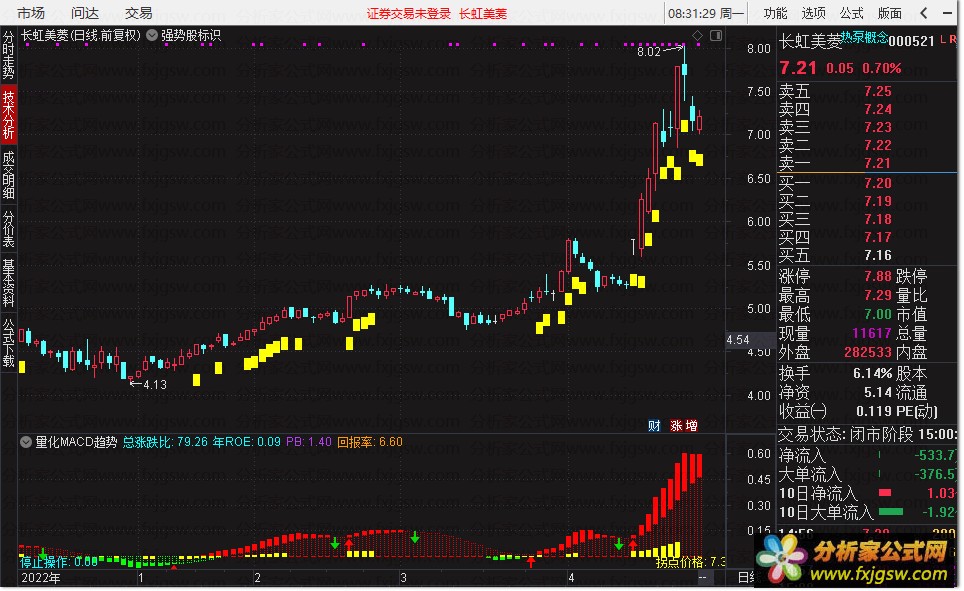Toggle the side panel icon above chart
Screen dimensions: 964x591
click(716, 36)
